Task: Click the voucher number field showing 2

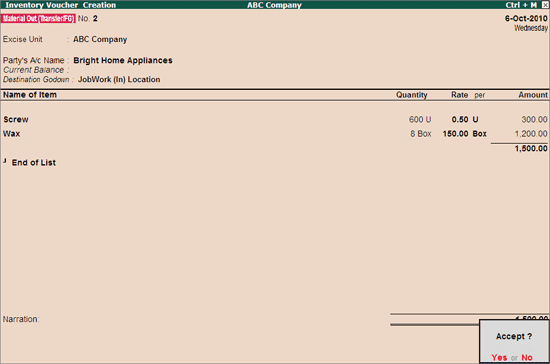Action: [95, 19]
